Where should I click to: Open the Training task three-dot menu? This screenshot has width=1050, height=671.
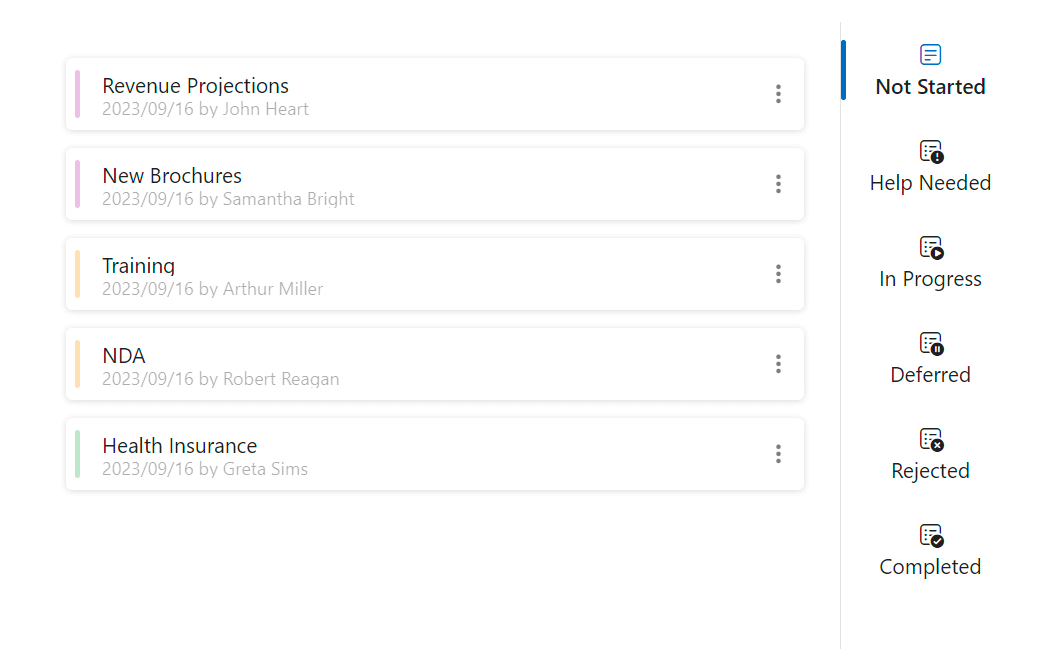click(x=778, y=274)
